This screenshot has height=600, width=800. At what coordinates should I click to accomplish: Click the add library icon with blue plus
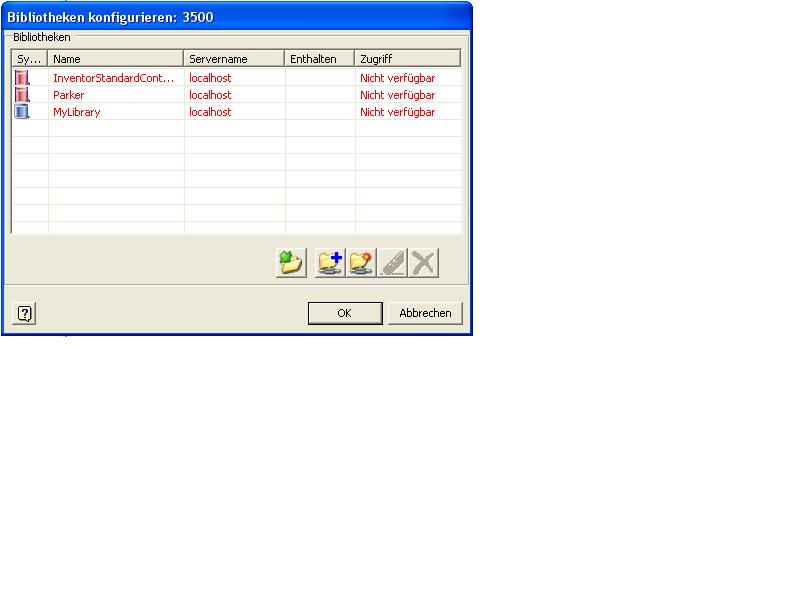click(330, 263)
